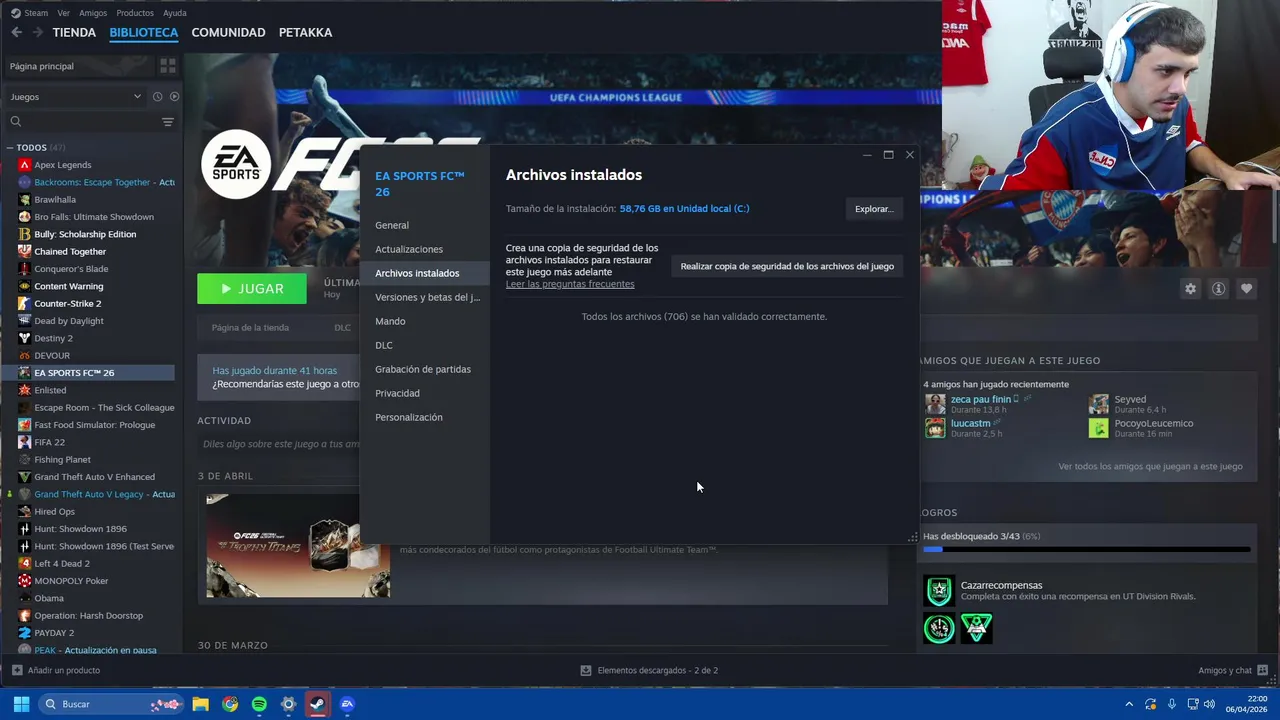Click the add product plus icon
The width and height of the screenshot is (1280, 720).
click(17, 670)
